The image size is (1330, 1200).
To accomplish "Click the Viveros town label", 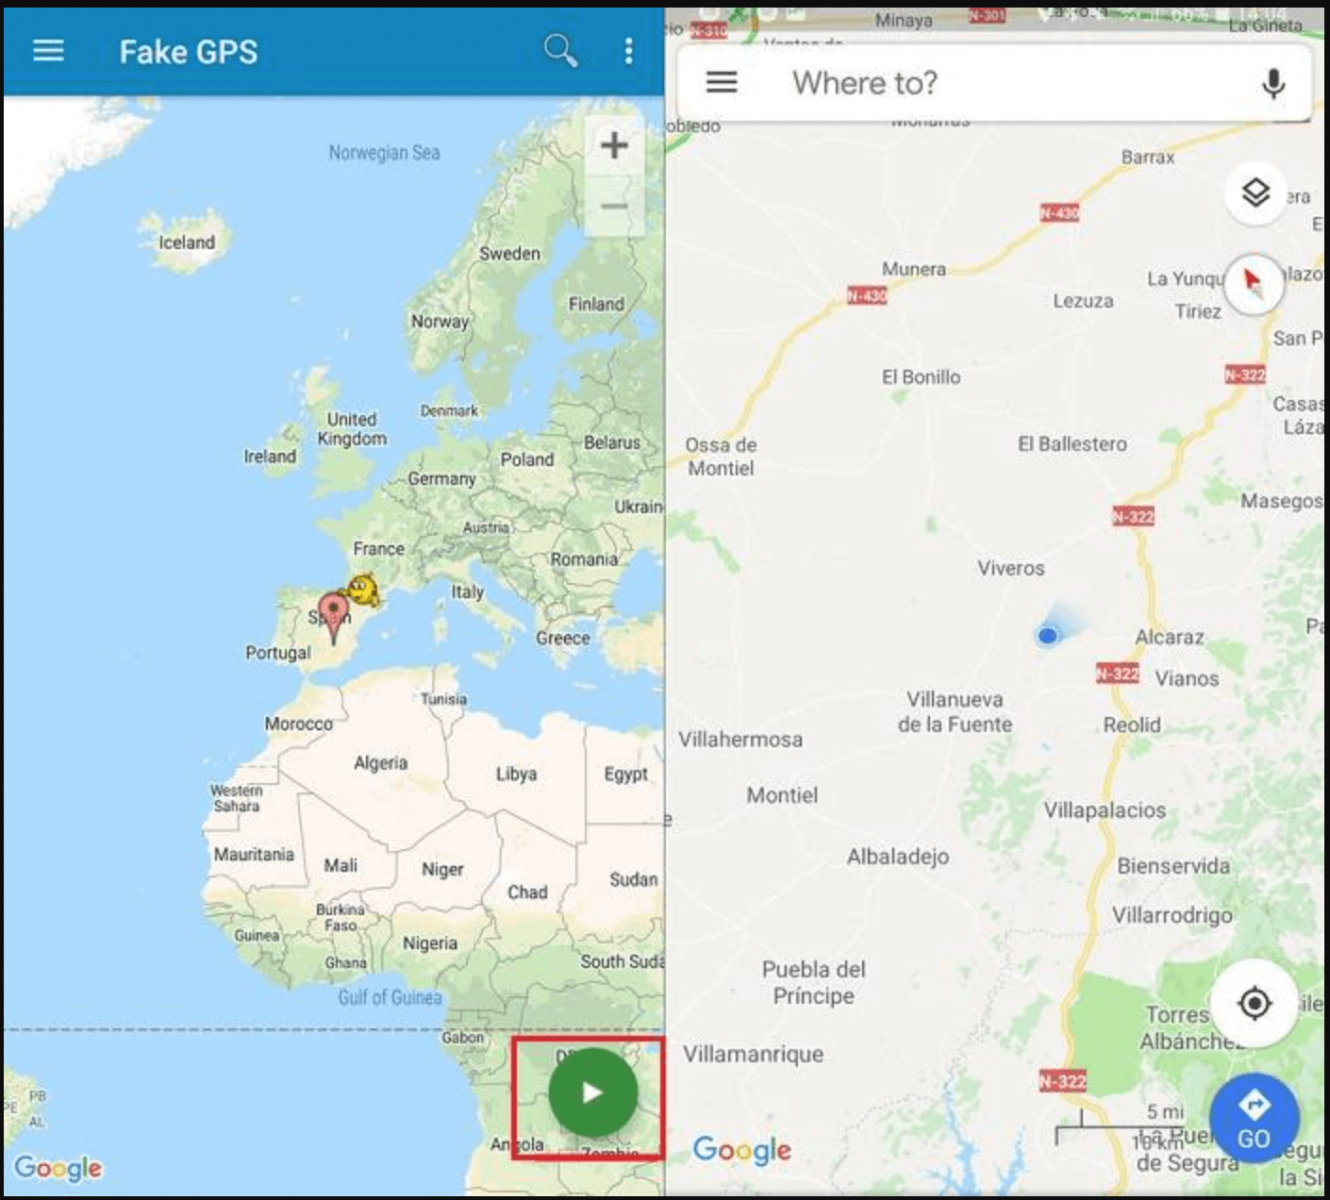I will point(1011,568).
